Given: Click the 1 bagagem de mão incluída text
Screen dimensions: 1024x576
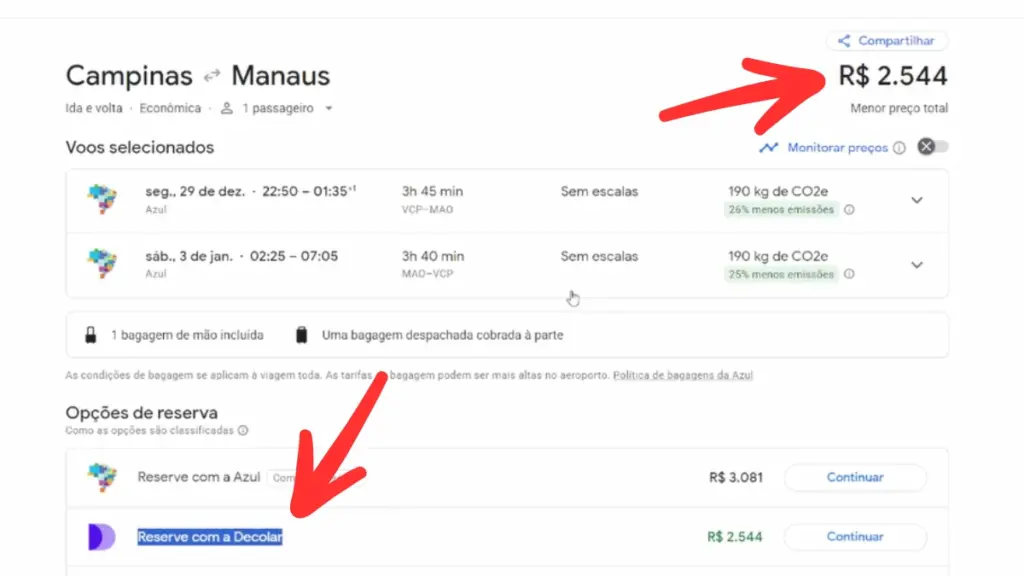Looking at the screenshot, I should tap(187, 335).
